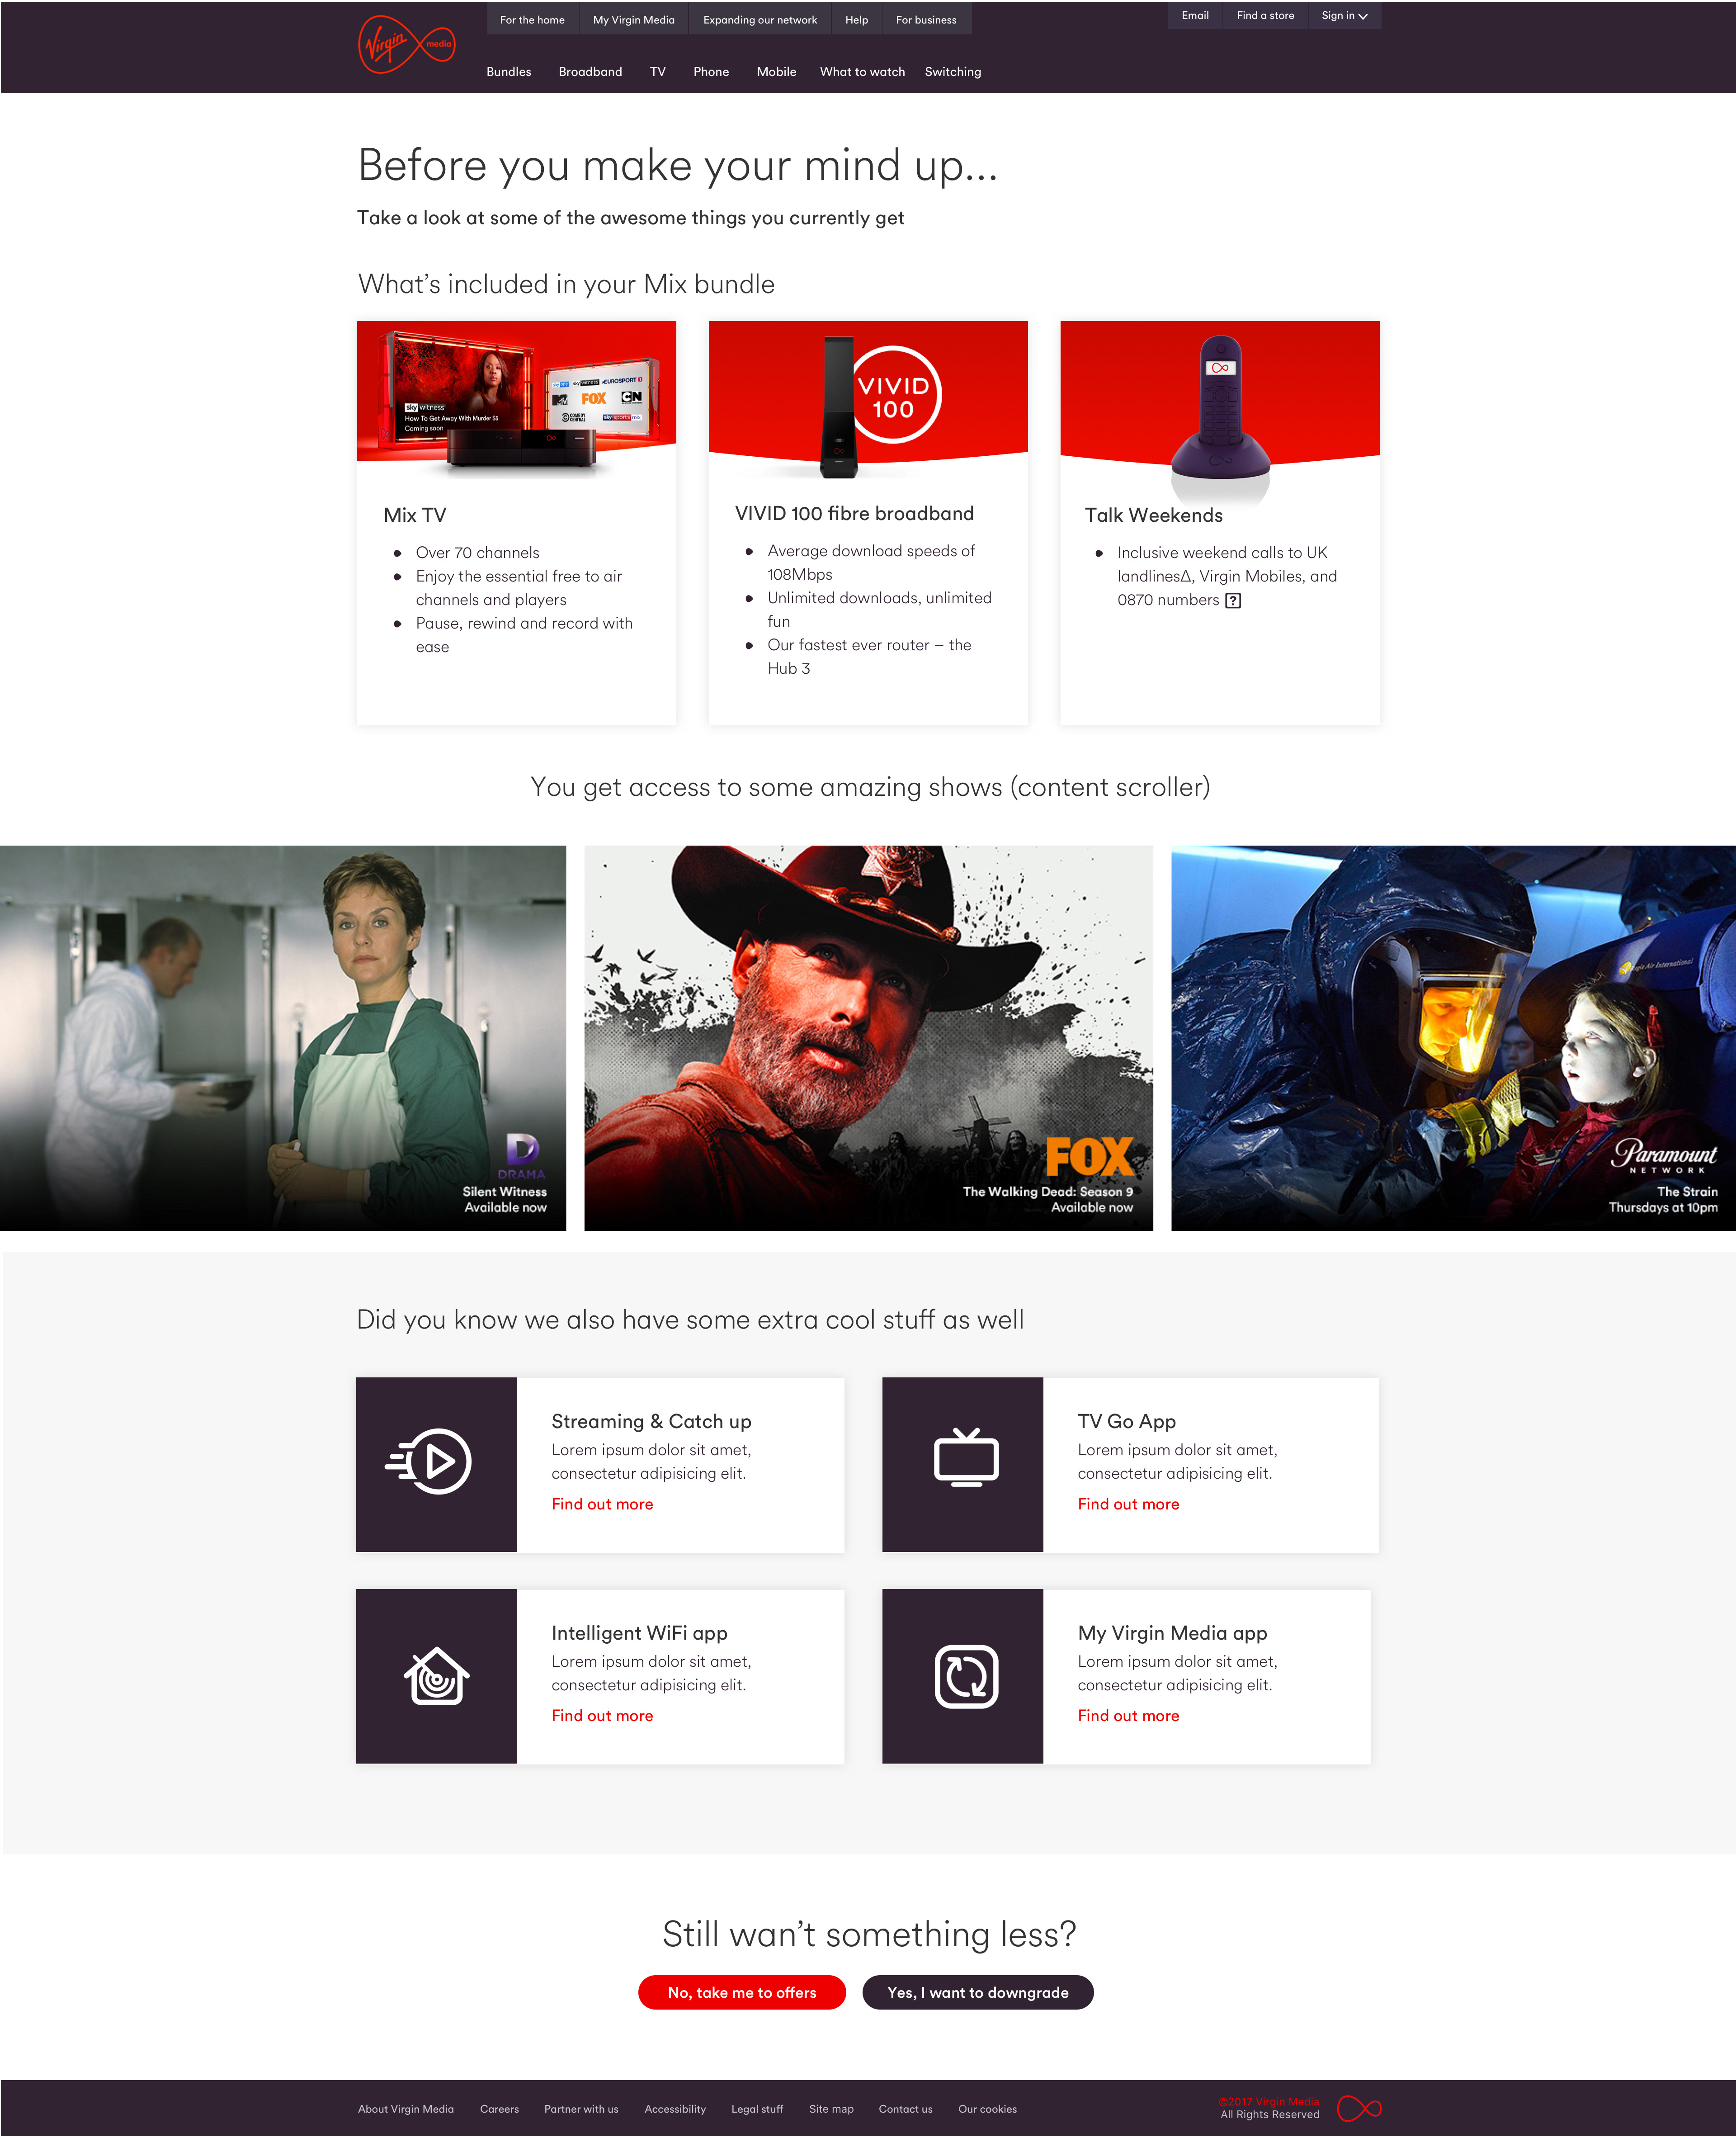
Task: Open What to watch
Action: pos(862,72)
